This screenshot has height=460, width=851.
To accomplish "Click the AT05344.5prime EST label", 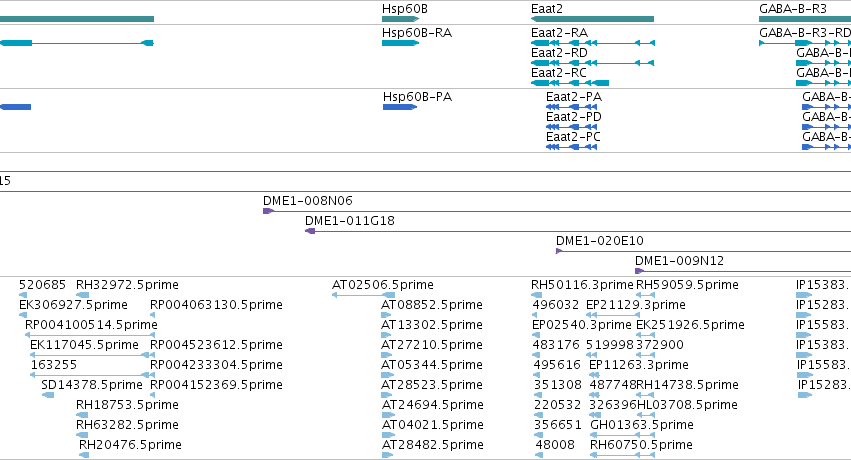I will [x=432, y=365].
